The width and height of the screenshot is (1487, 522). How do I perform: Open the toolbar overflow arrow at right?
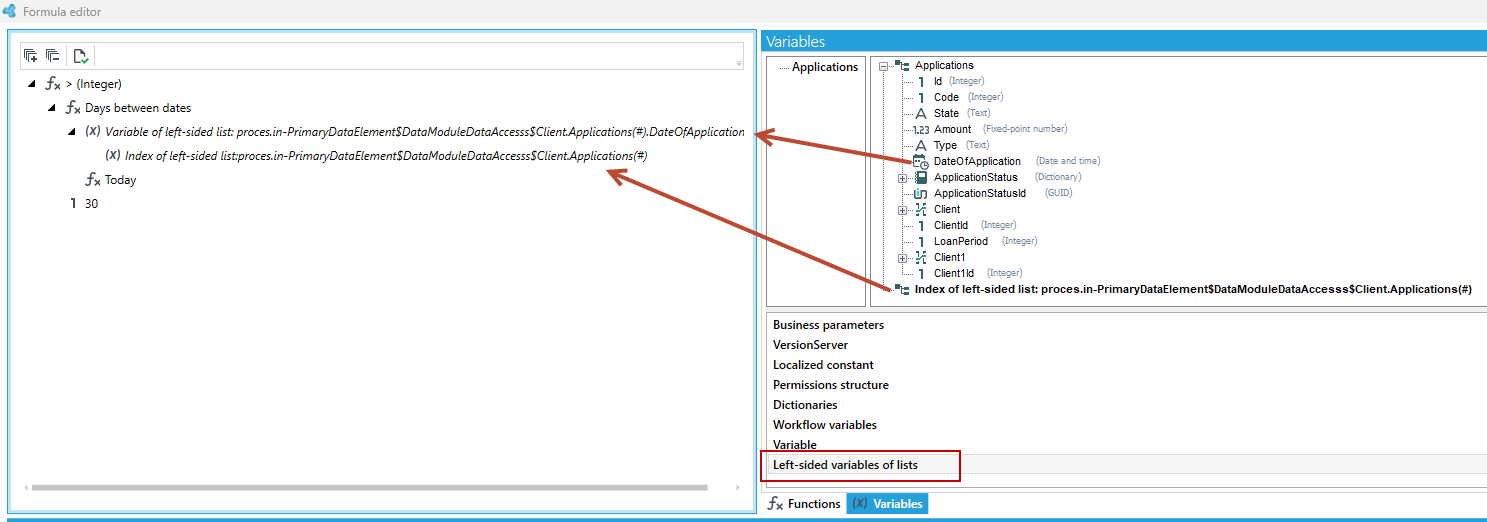point(739,63)
